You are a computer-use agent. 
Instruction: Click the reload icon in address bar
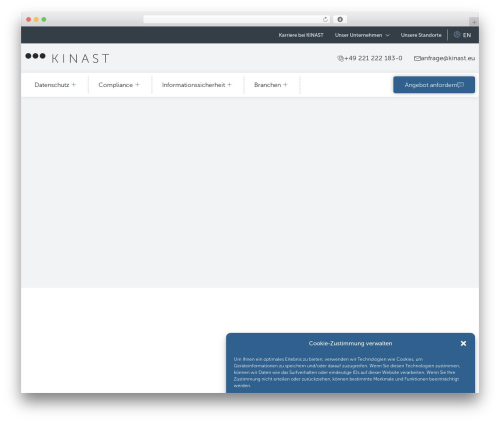click(325, 19)
